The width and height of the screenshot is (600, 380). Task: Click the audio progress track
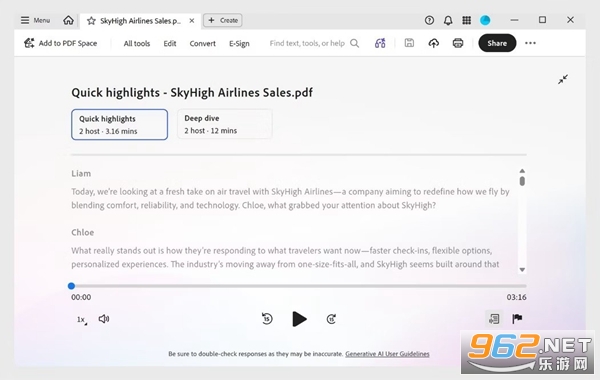(299, 286)
